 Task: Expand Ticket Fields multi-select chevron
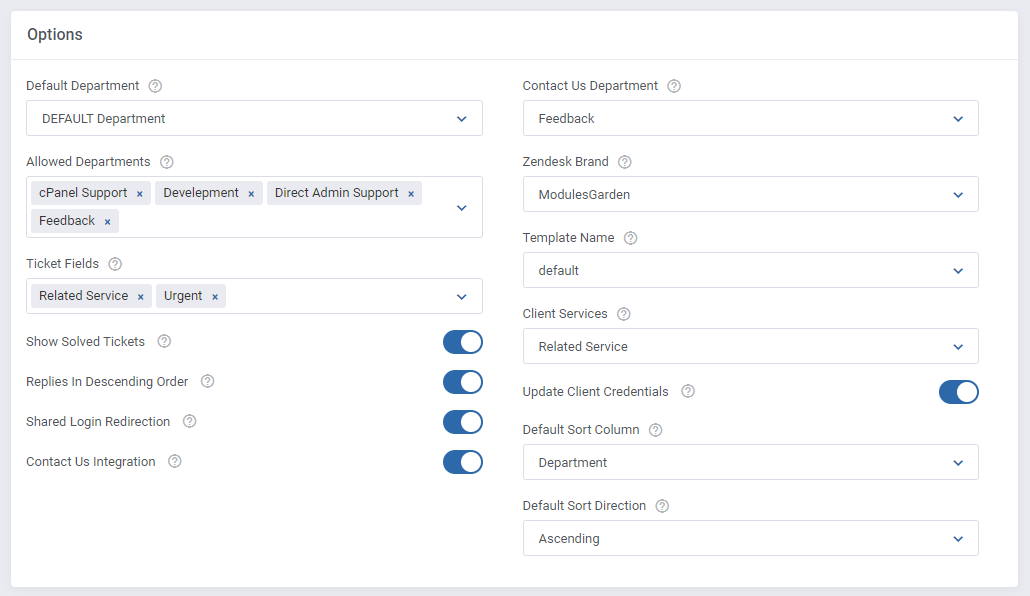tap(462, 297)
